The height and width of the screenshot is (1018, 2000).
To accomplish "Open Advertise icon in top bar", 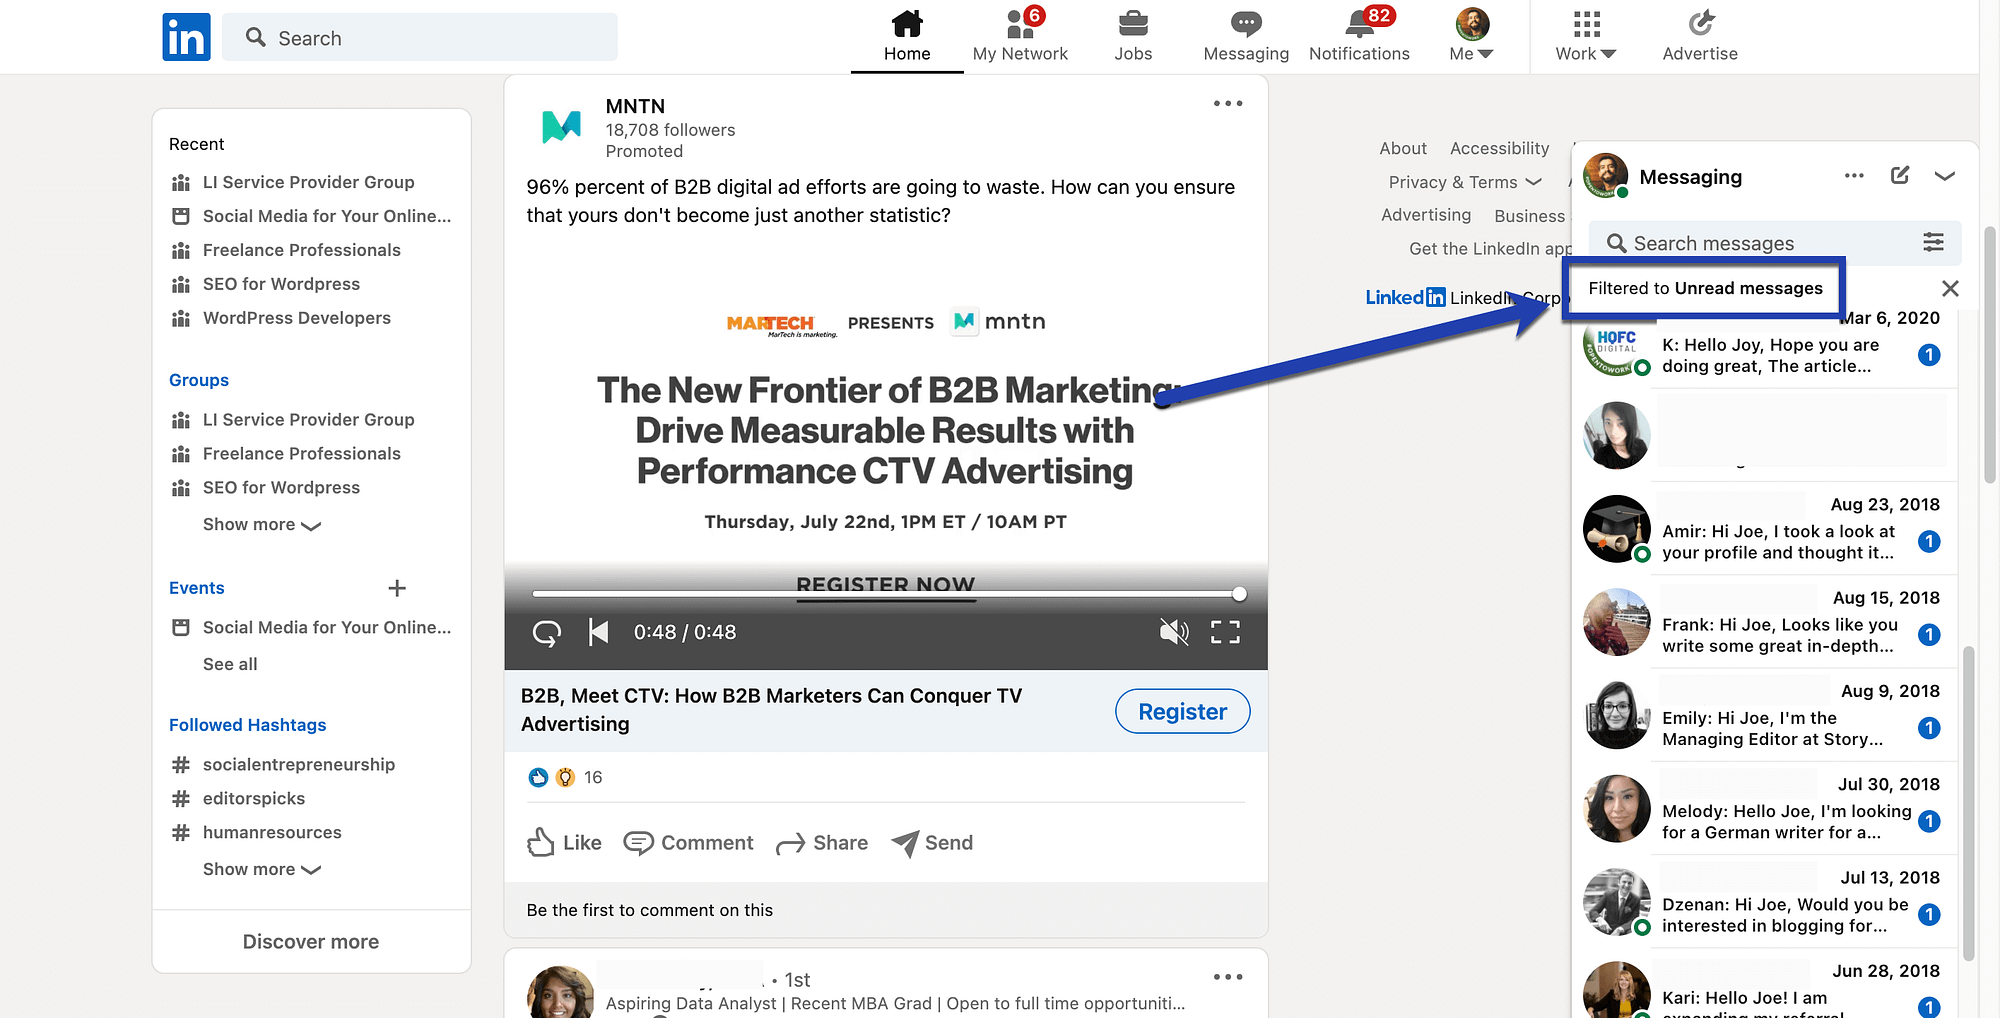I will point(1700,23).
